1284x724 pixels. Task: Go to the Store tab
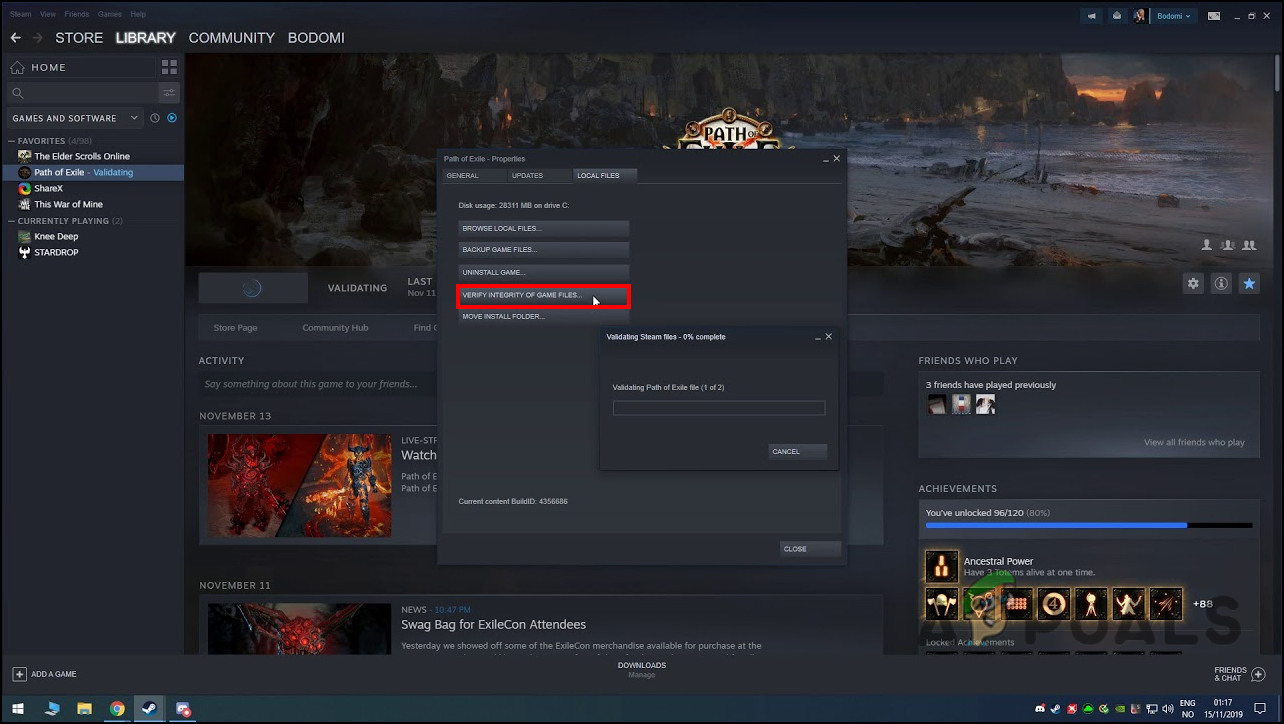point(79,38)
